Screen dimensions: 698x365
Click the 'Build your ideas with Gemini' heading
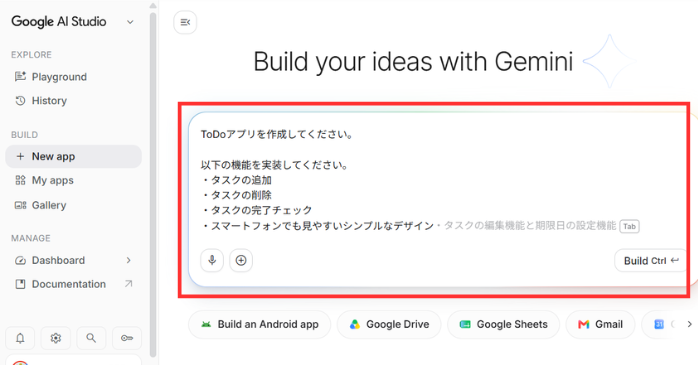coord(413,61)
